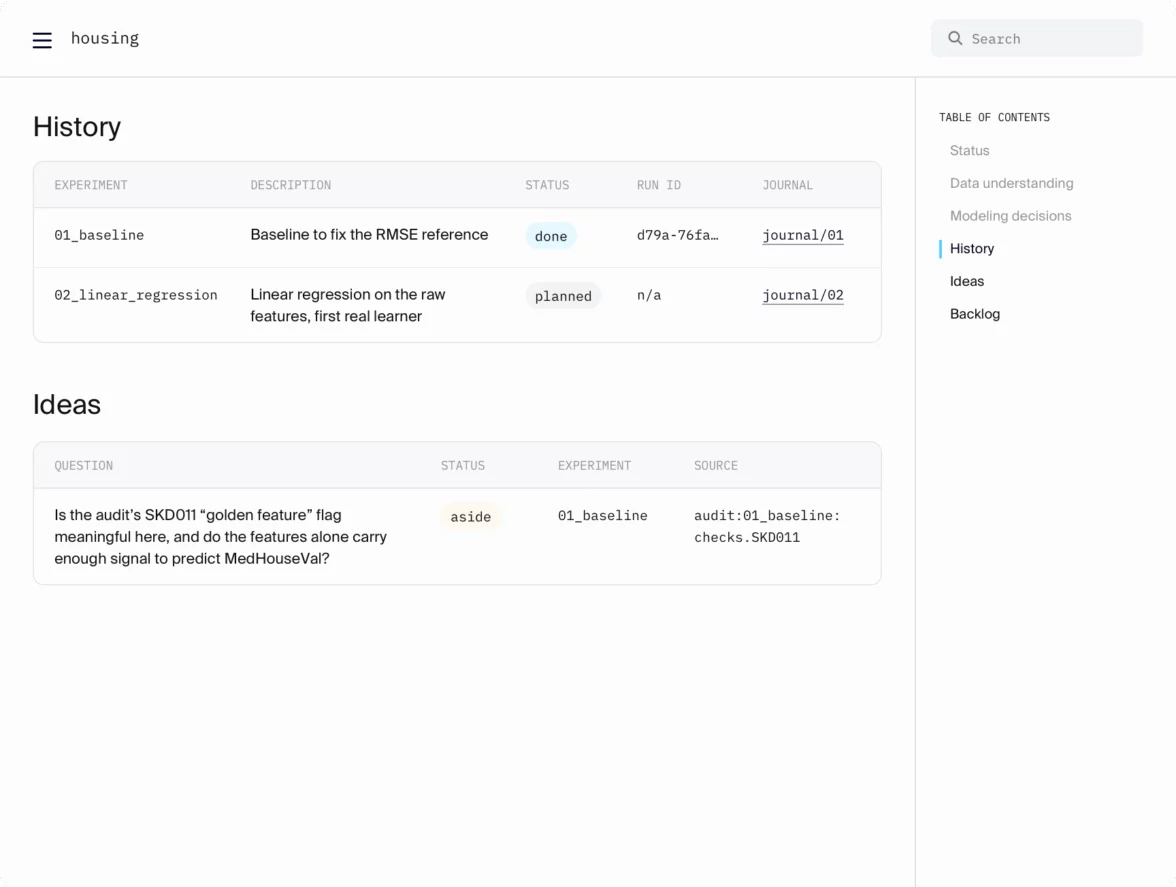
Task: Focus the Search input field
Action: pyautogui.click(x=1036, y=38)
